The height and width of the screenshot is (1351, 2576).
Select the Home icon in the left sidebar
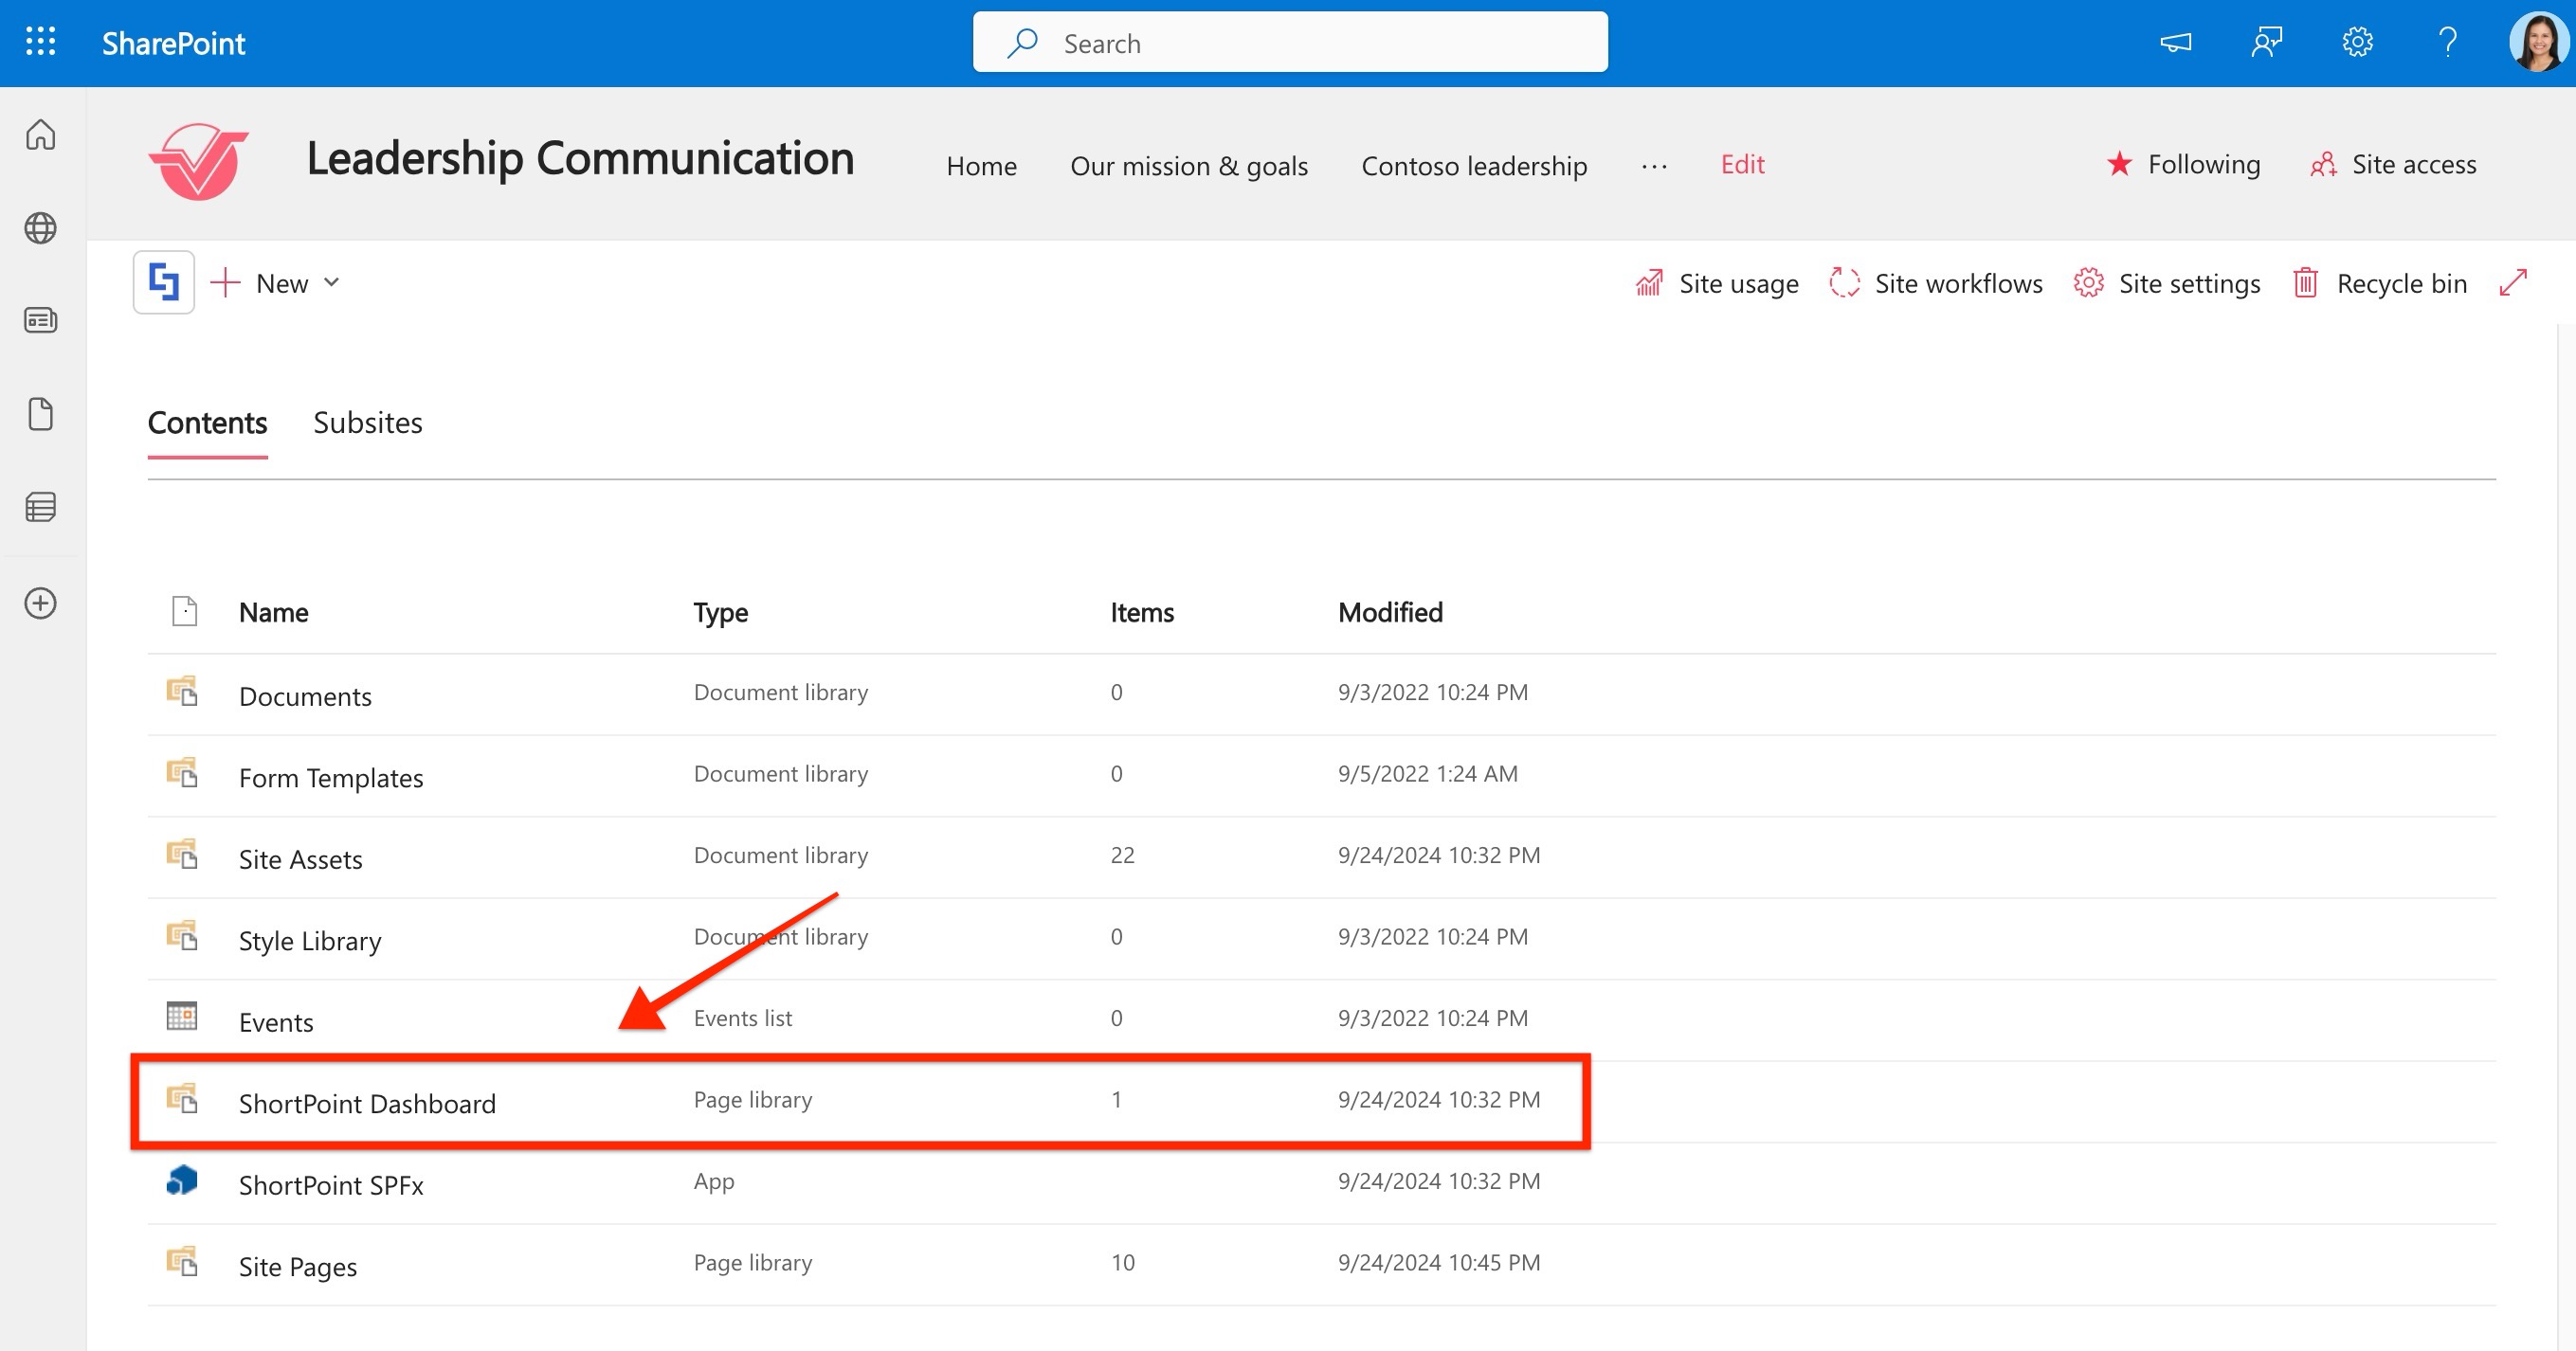40,134
